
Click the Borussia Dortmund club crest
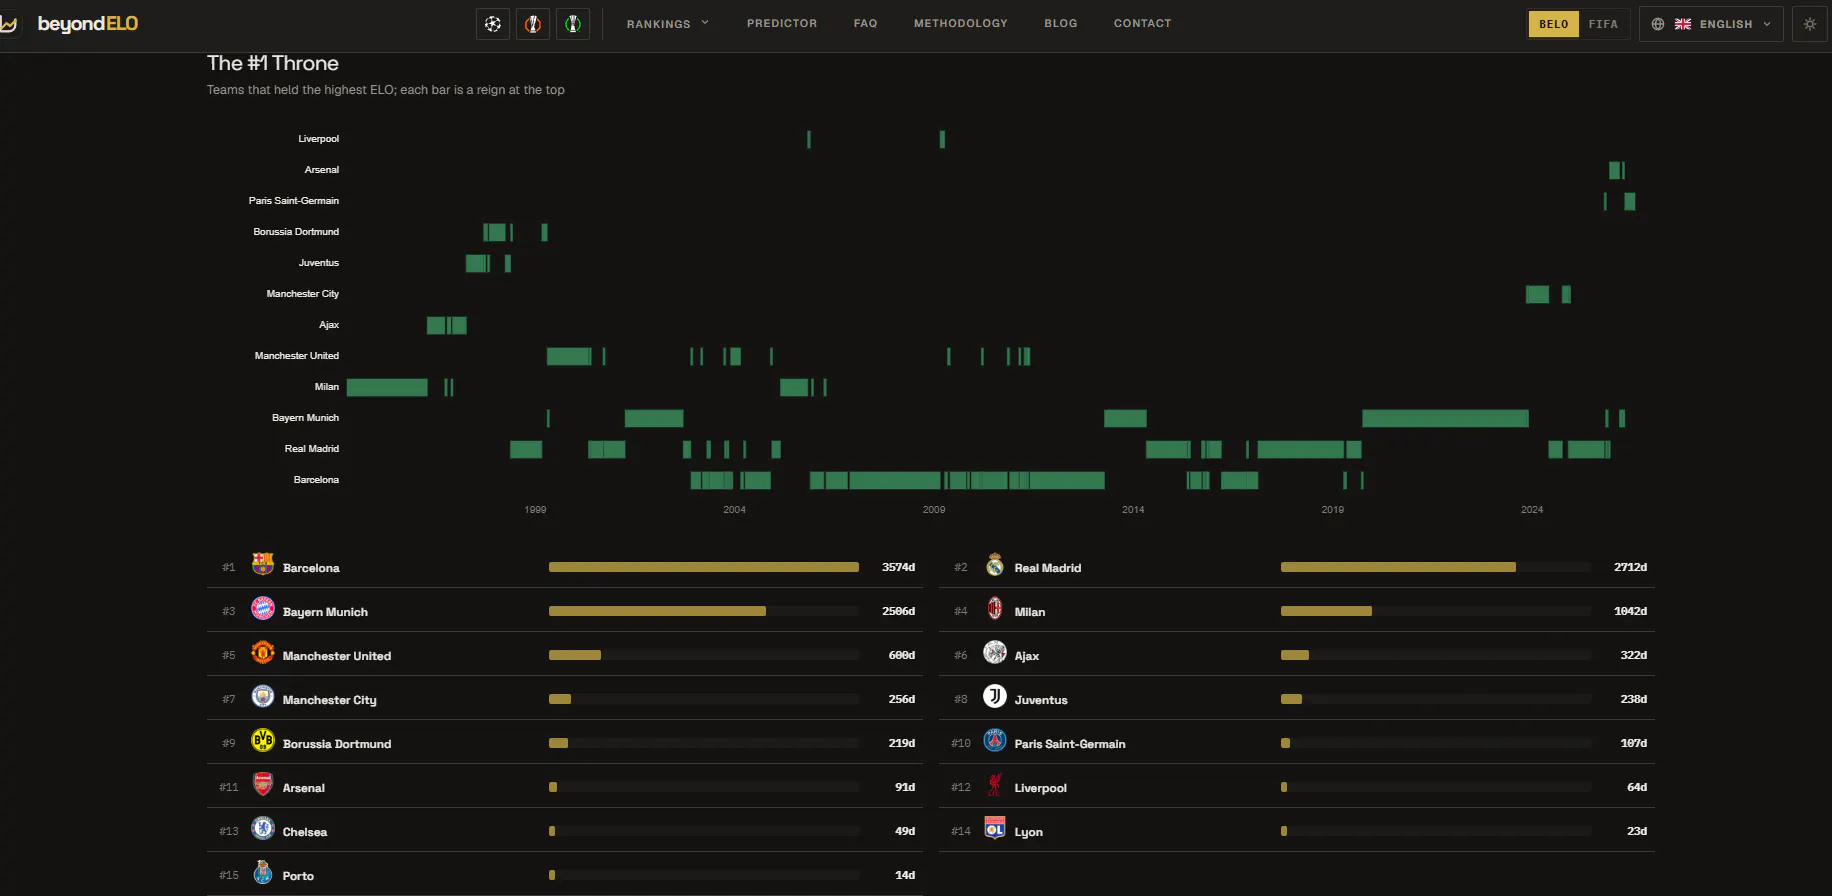tap(263, 741)
